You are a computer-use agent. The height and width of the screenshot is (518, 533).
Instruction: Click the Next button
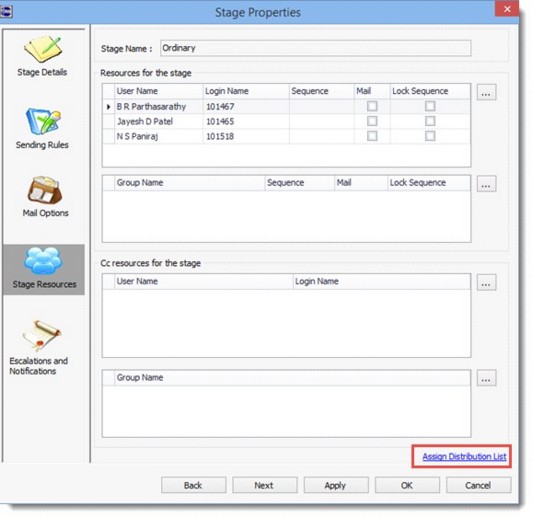point(265,485)
